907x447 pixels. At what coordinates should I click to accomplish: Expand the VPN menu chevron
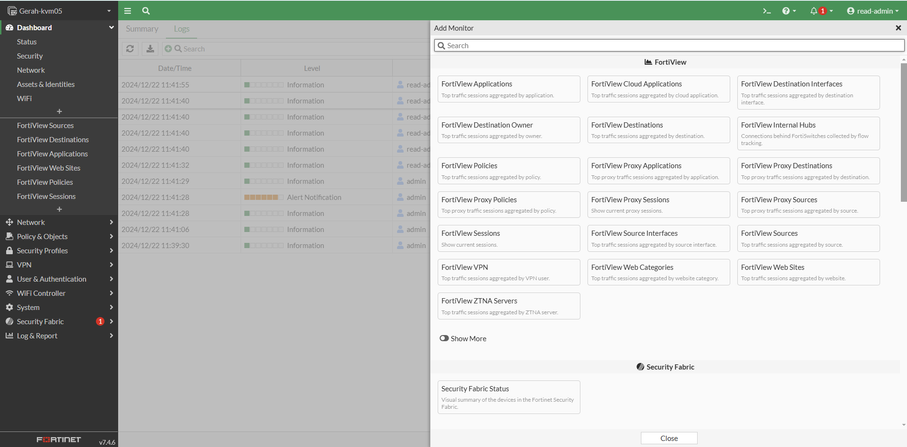[x=111, y=265]
